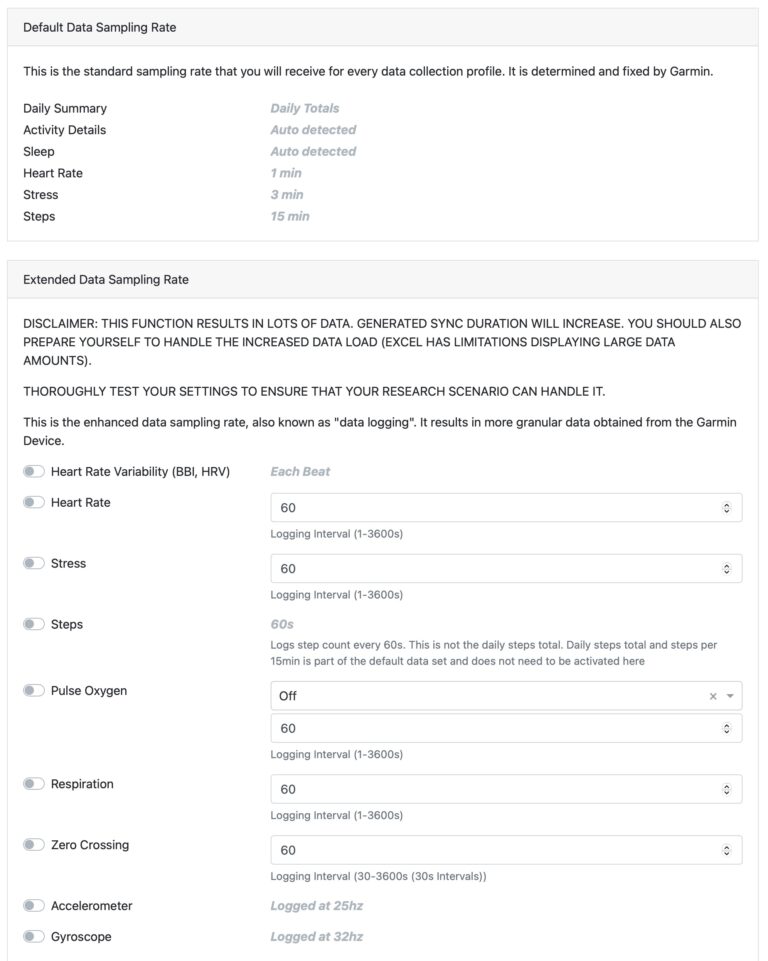Enable the Steps logging toggle

pos(34,624)
